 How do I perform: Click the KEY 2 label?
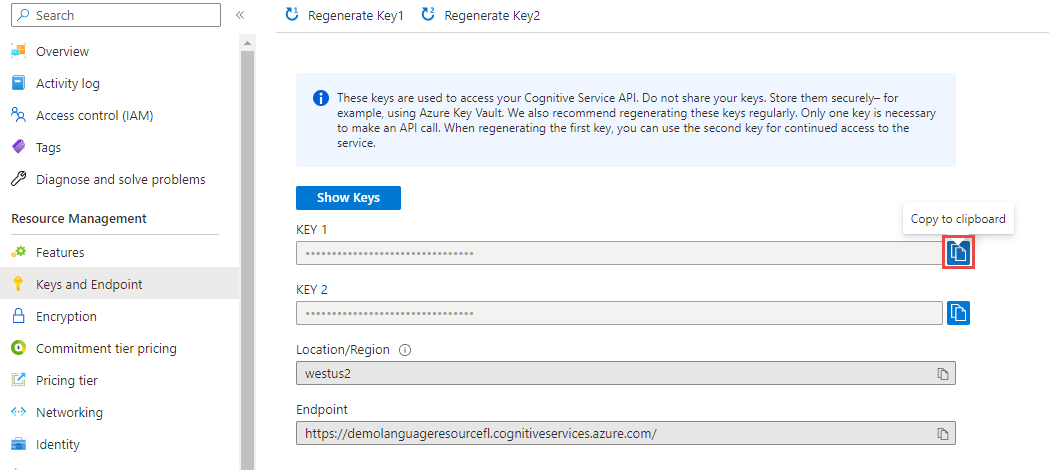click(312, 289)
